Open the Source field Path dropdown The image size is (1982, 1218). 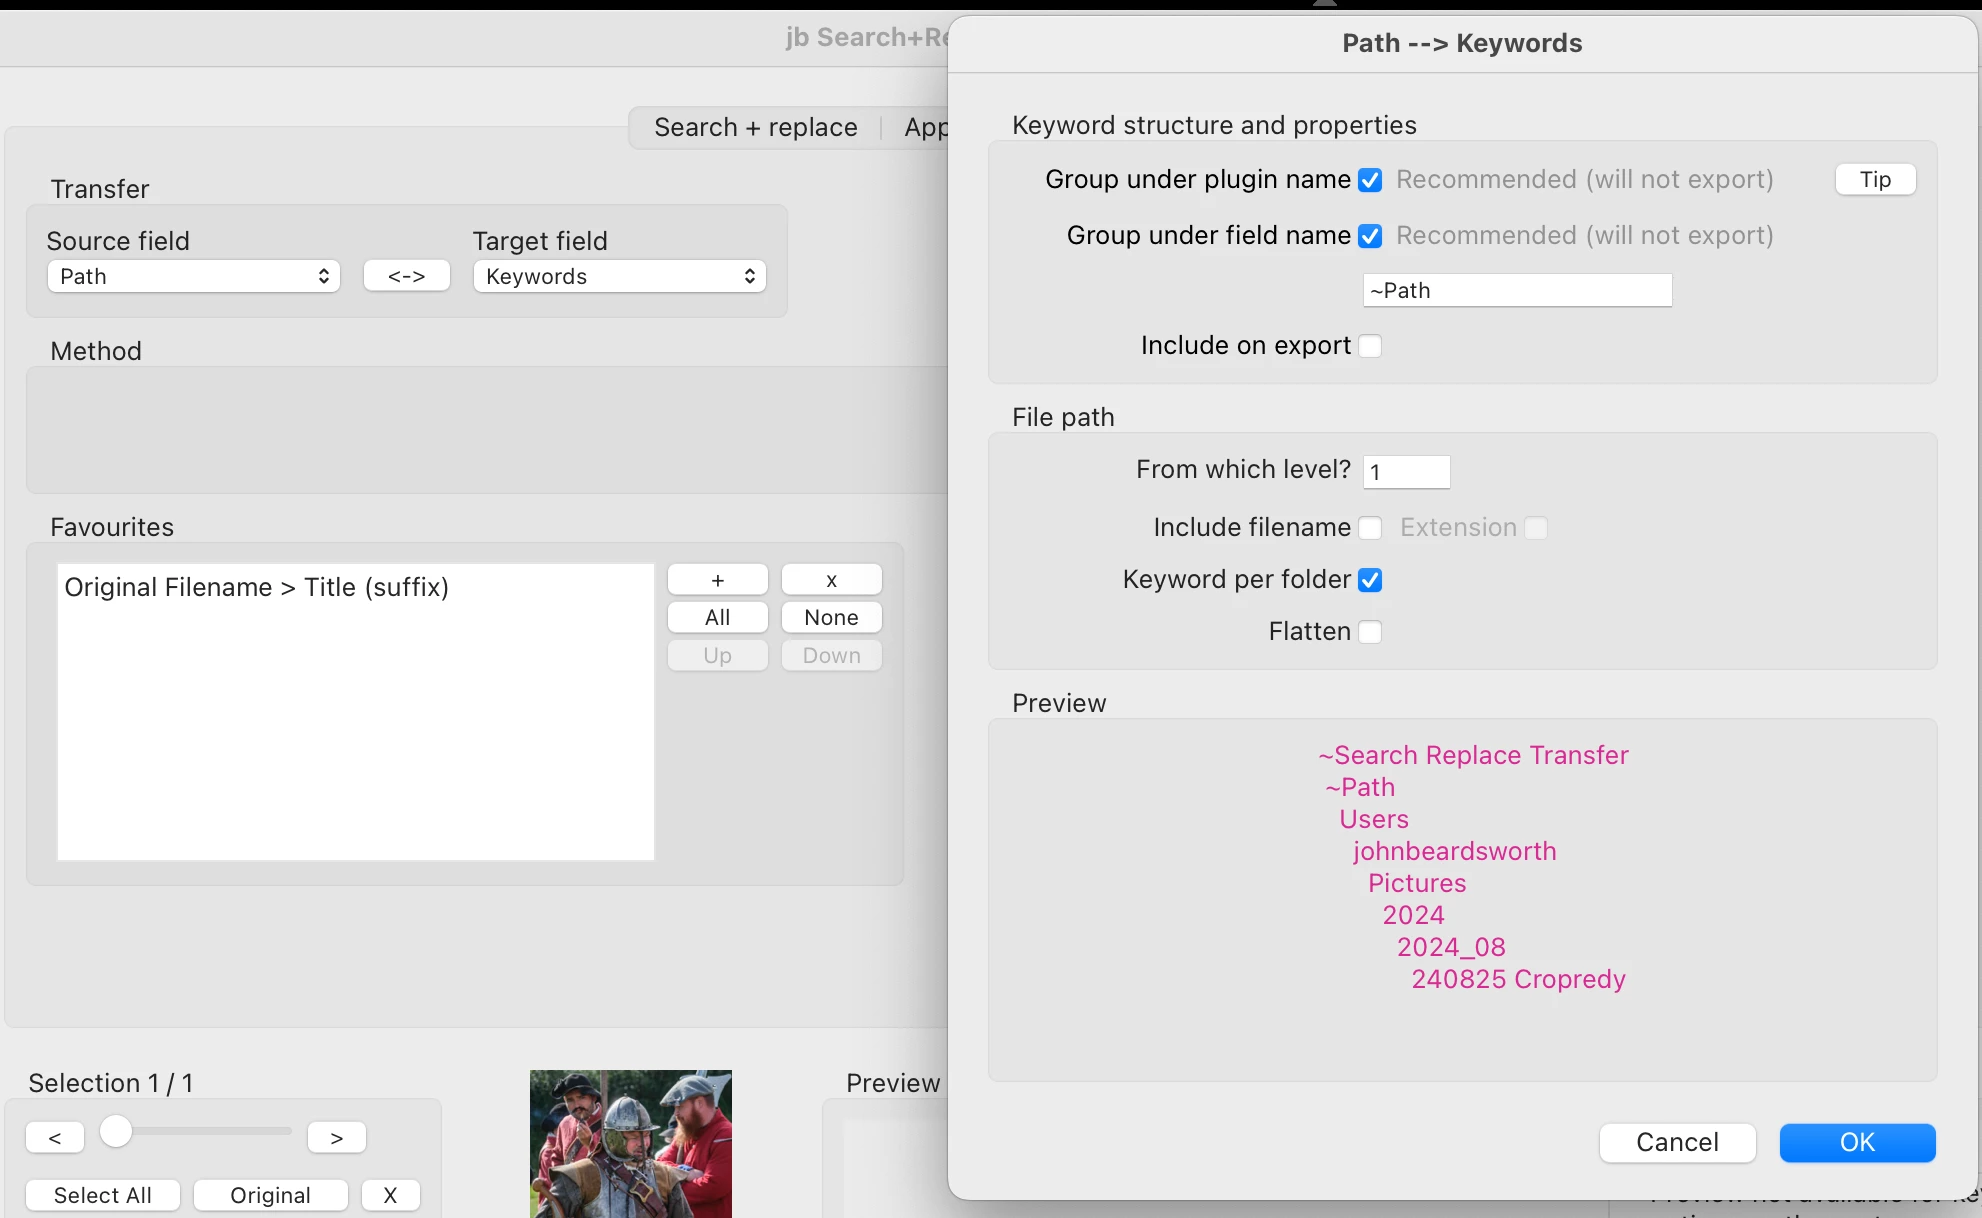193,276
